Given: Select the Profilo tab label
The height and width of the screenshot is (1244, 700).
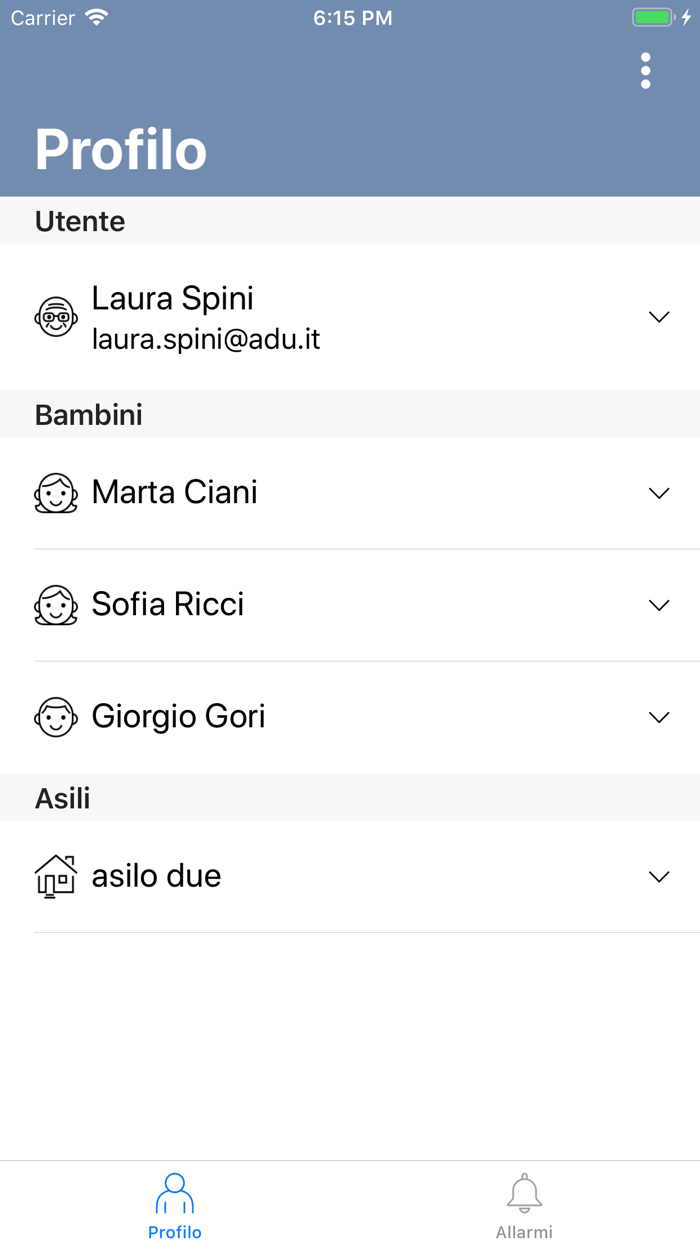Looking at the screenshot, I should (x=175, y=1232).
